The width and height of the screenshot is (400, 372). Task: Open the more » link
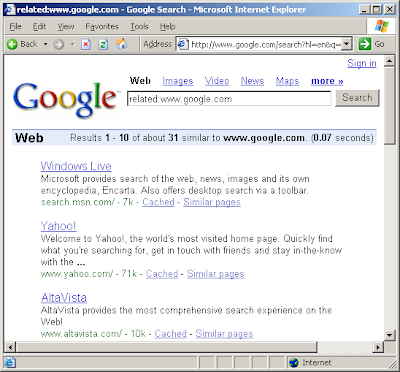(327, 81)
